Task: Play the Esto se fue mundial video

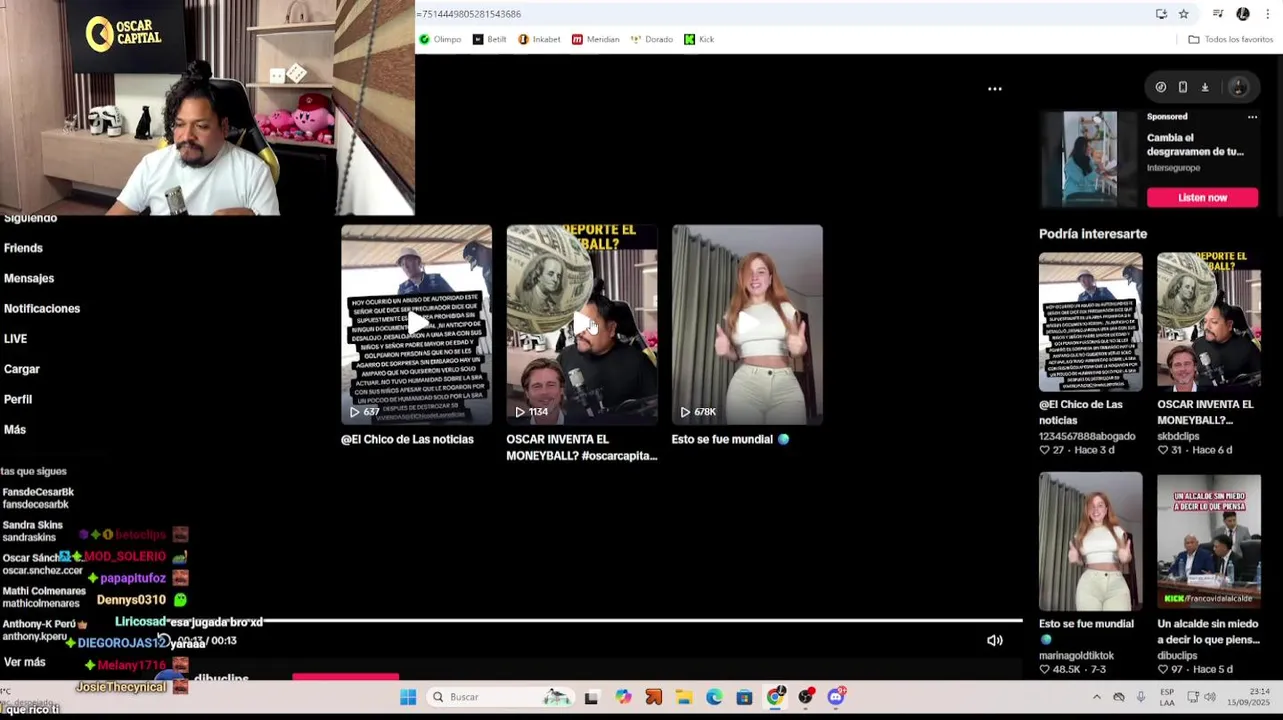Action: [747, 325]
